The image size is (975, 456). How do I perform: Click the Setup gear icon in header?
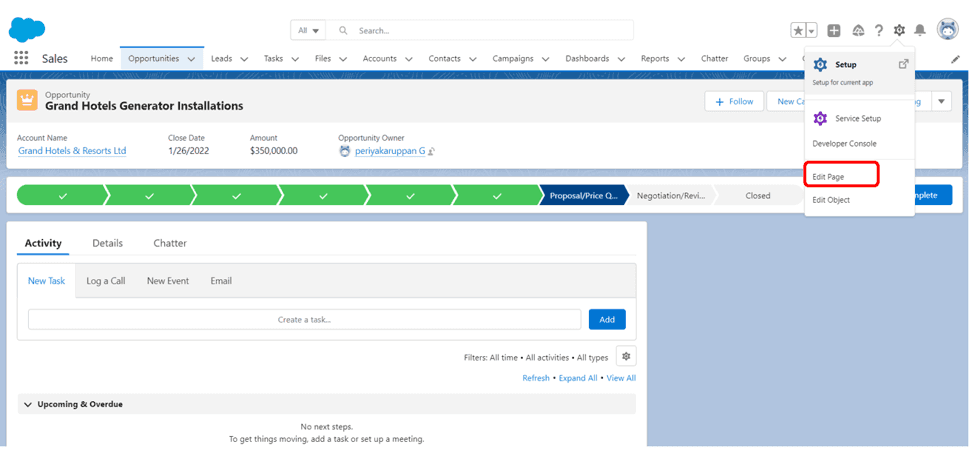(x=899, y=30)
